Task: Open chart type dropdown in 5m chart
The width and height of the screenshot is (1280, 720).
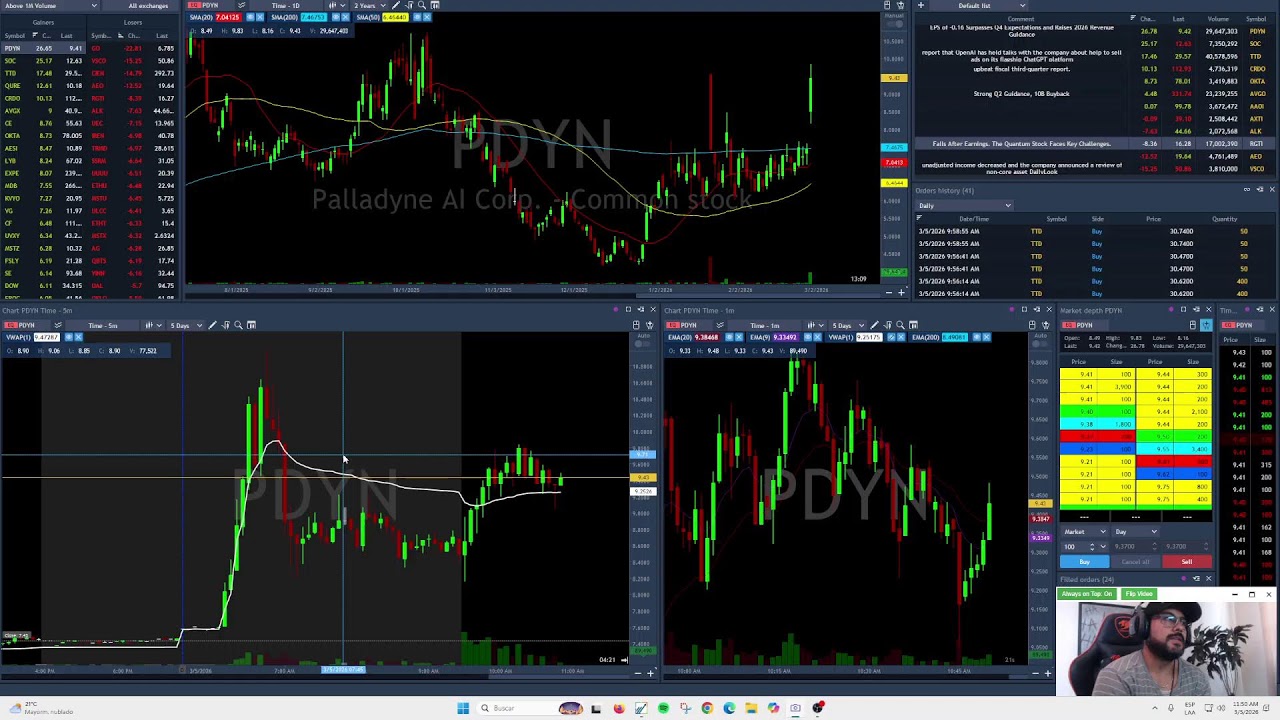Action: point(154,325)
